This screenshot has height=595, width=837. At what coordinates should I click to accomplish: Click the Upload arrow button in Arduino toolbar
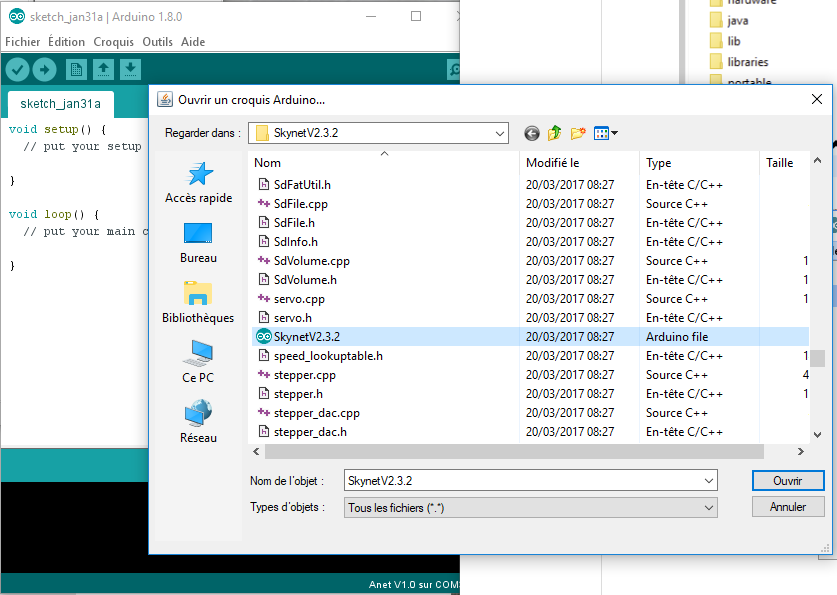click(44, 70)
